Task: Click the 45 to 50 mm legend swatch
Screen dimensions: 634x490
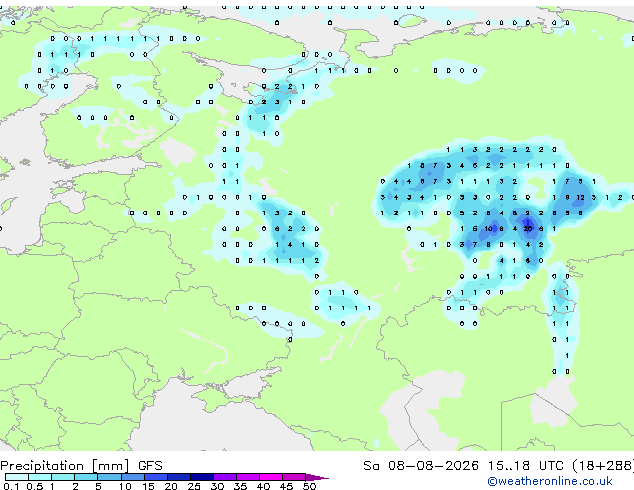Action: coord(294,477)
